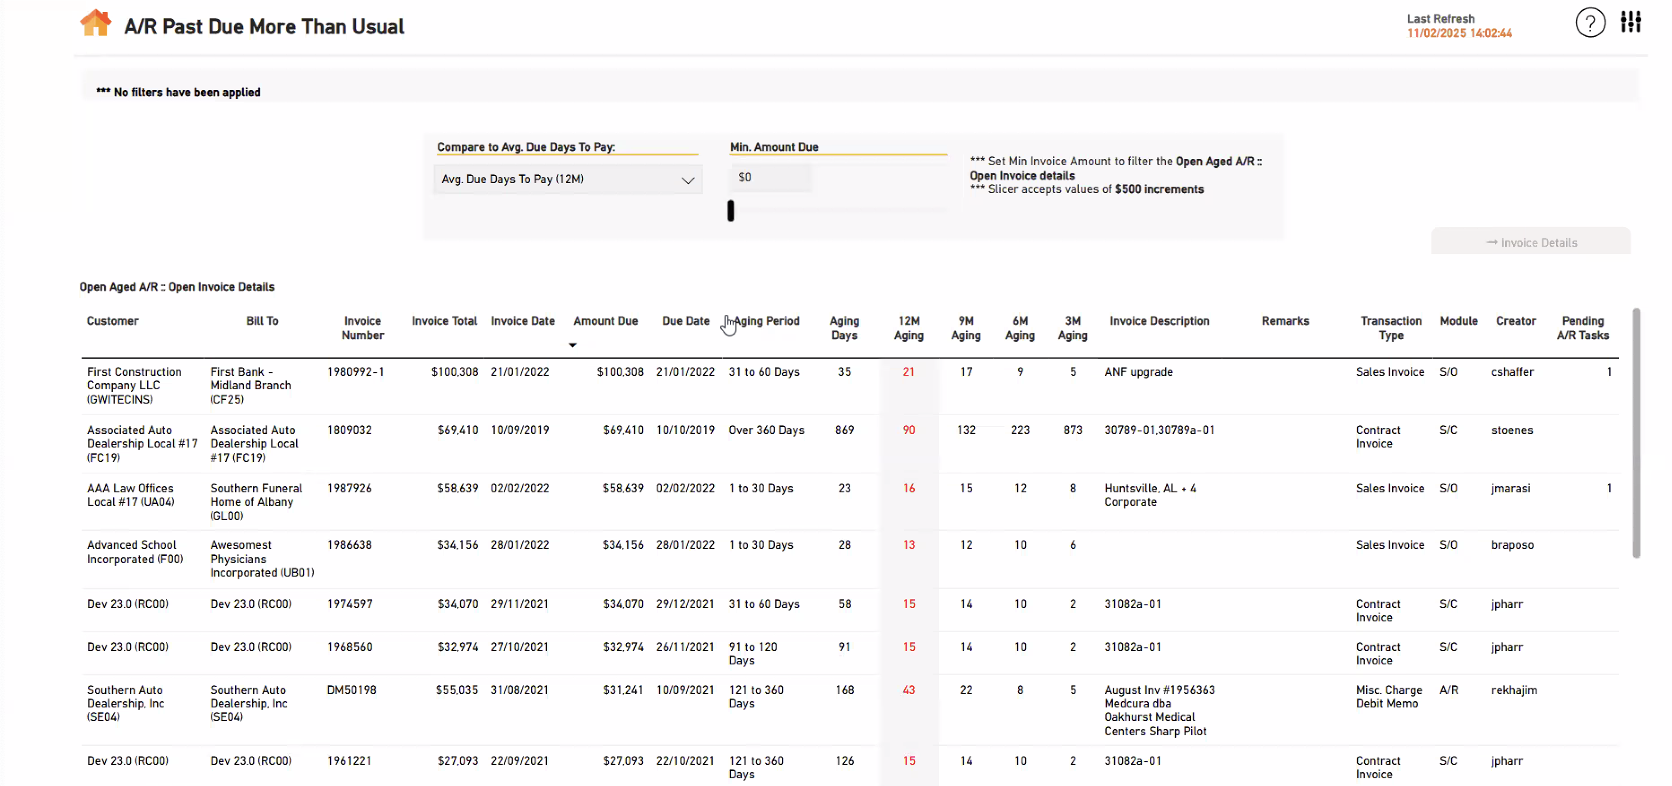Click $55,035 invoice total cell
The image size is (1672, 786).
(457, 690)
